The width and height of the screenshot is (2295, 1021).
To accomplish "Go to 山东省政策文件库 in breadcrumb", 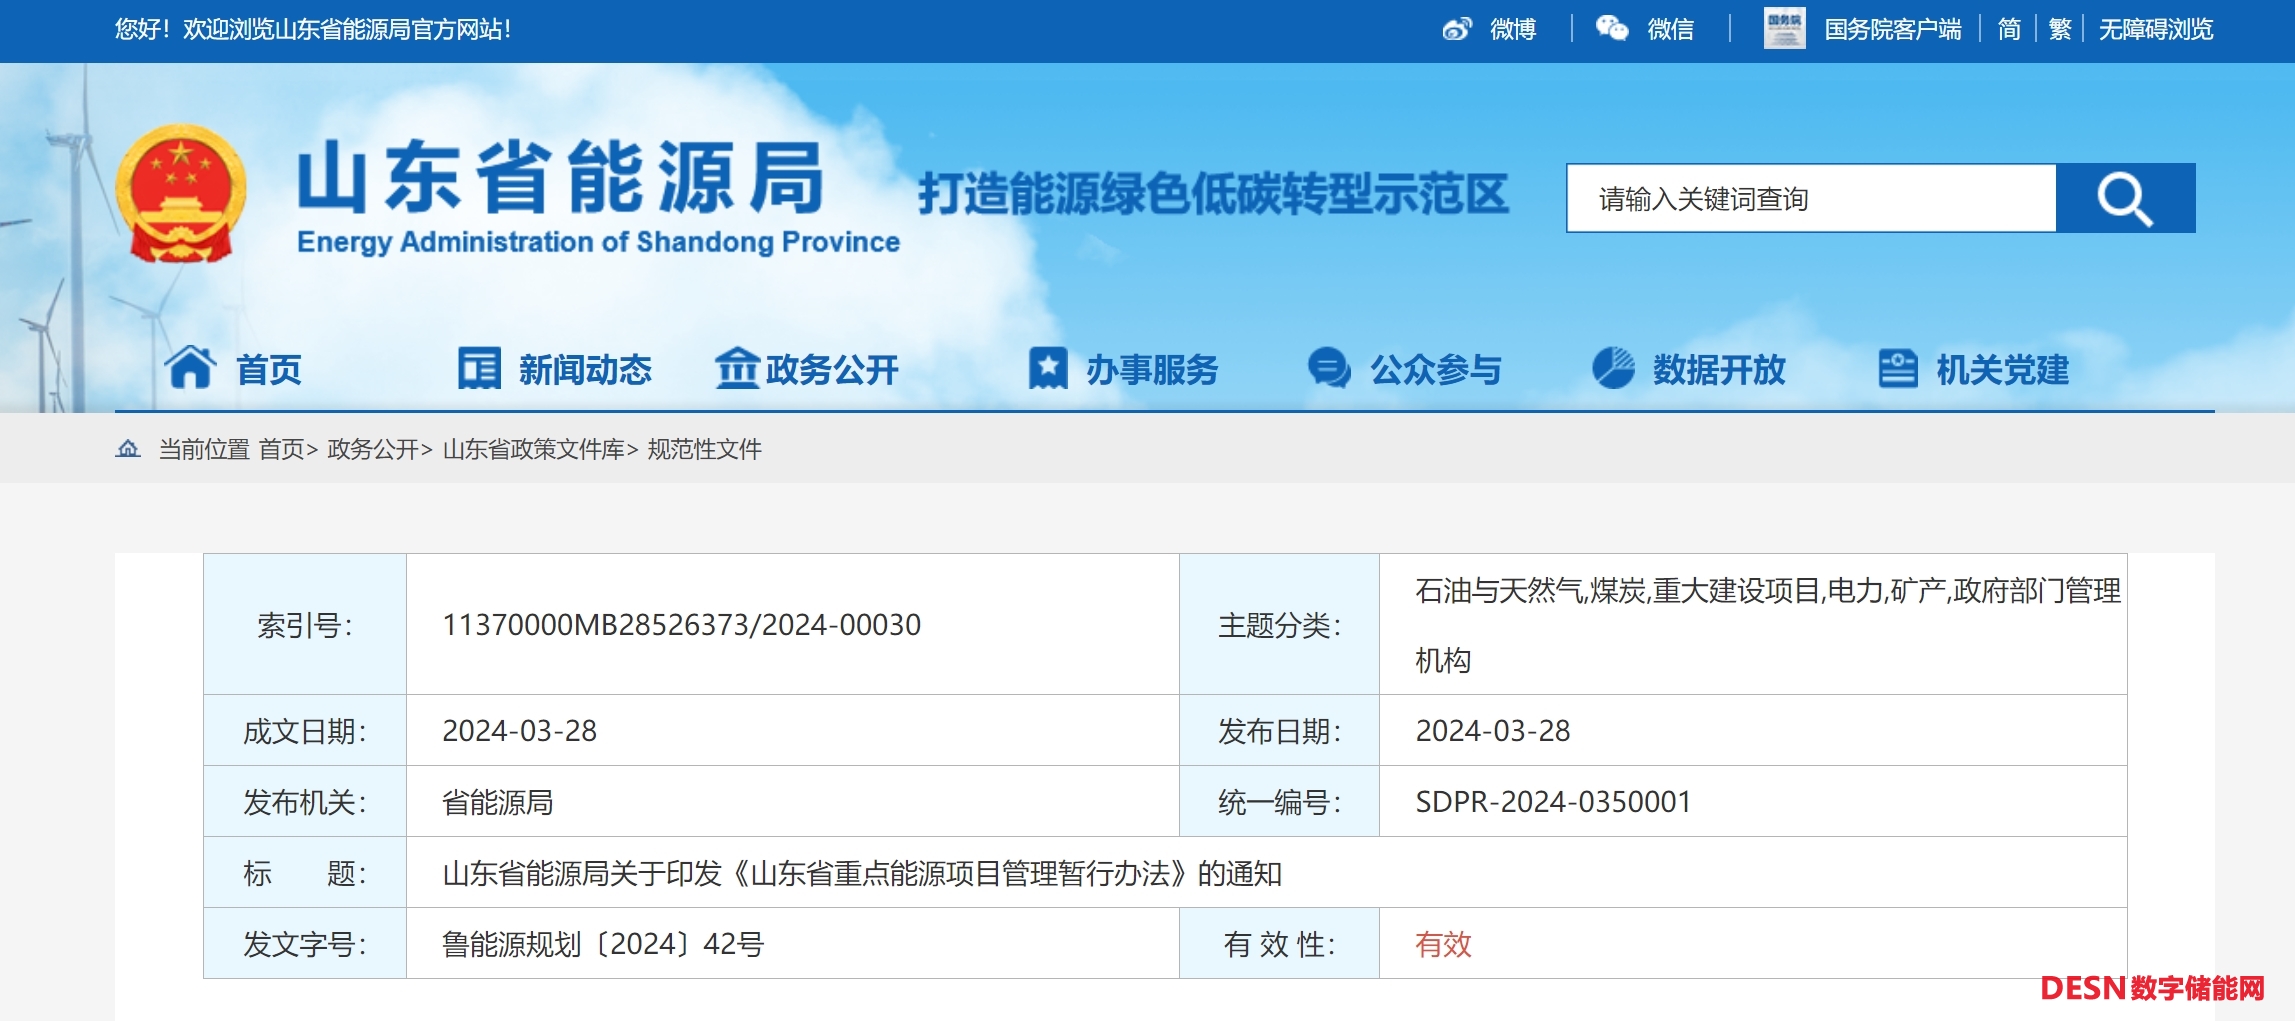I will (x=533, y=450).
